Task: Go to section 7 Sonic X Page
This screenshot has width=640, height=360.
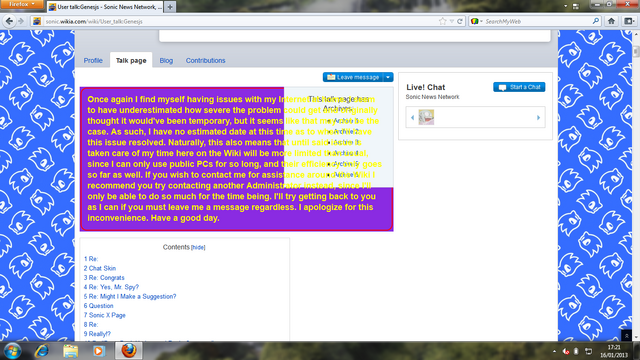Action: click(x=104, y=315)
